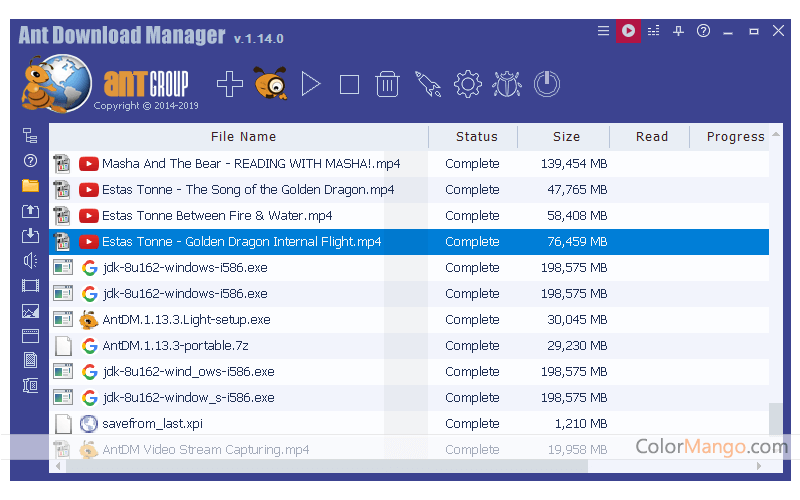Screen dimensions: 800x500
Task: Click the power shutdown icon
Action: (x=547, y=84)
